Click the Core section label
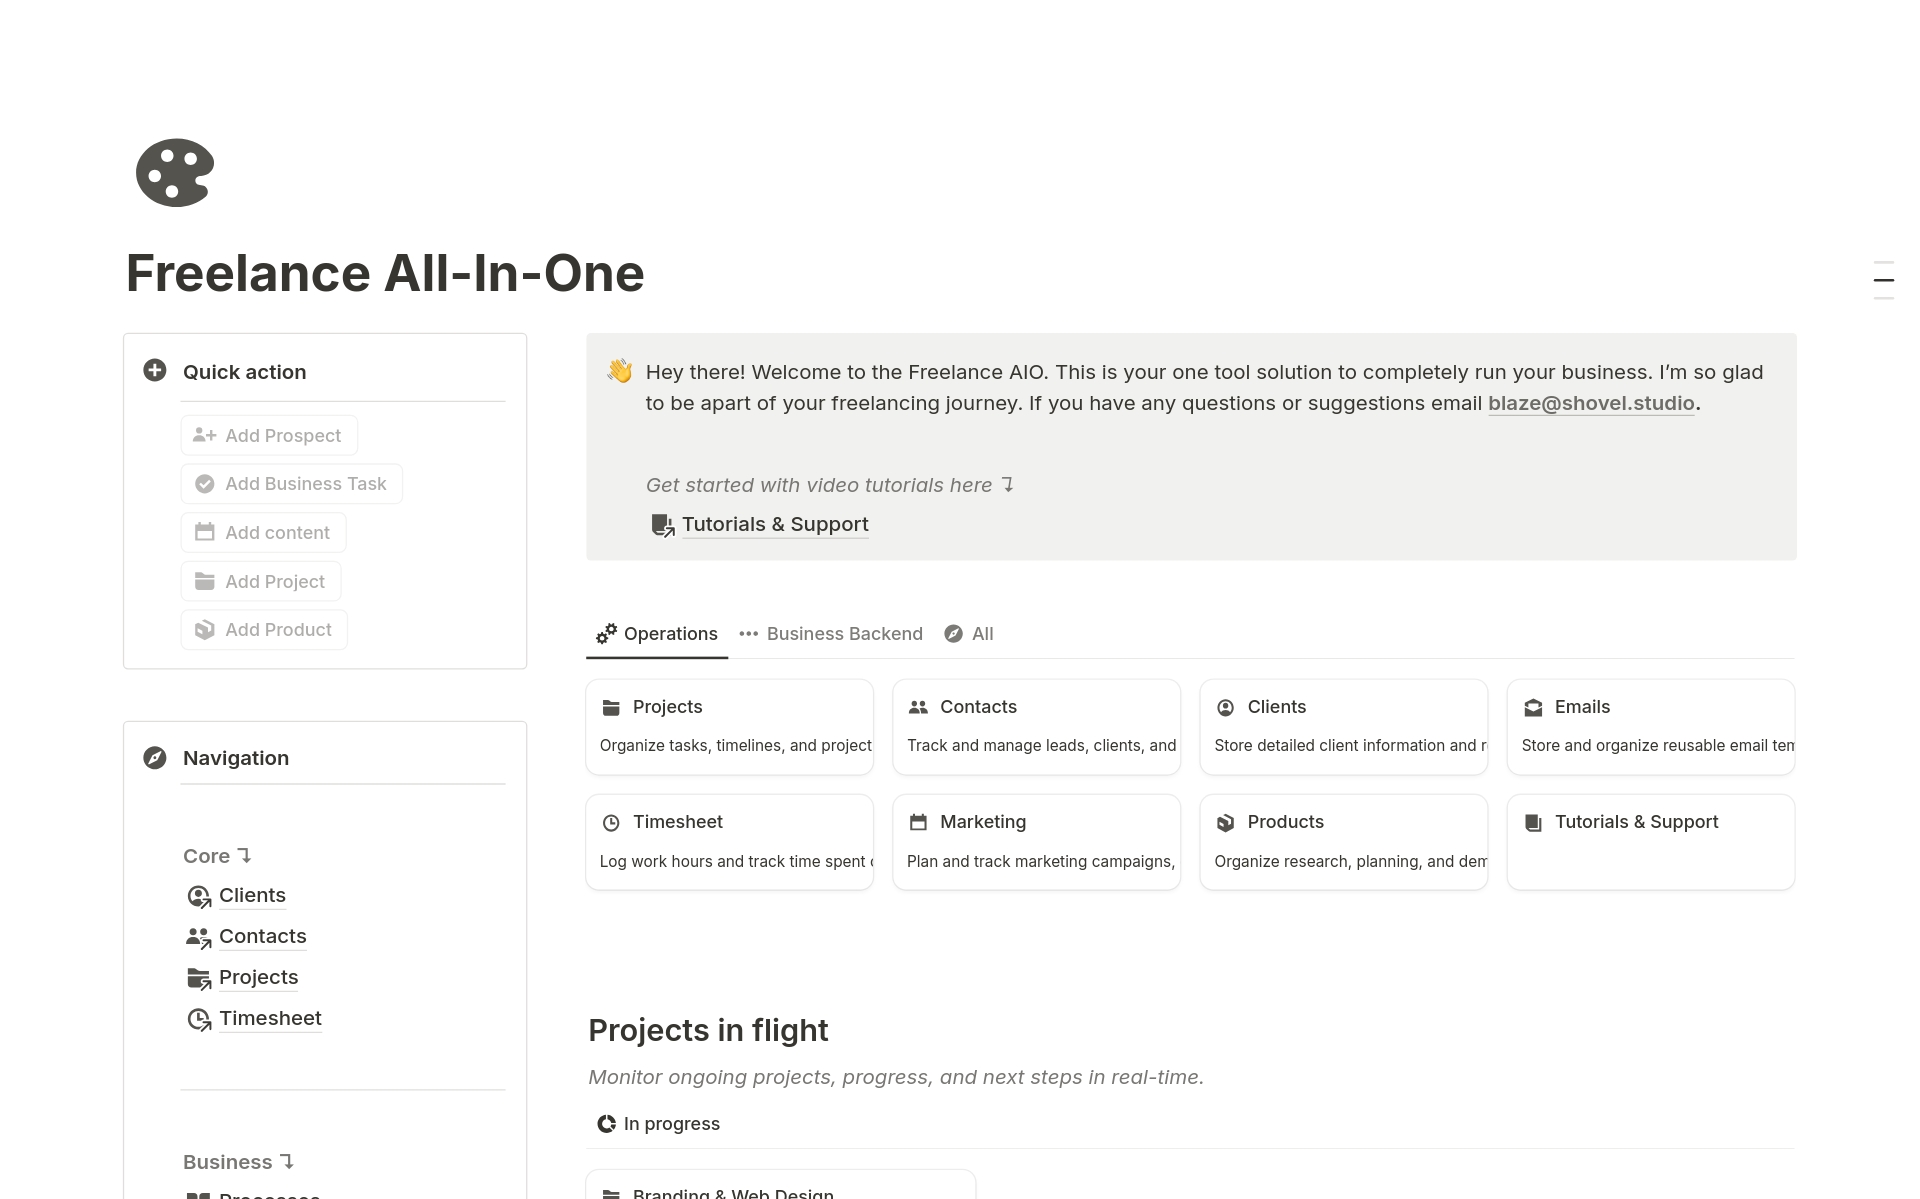 pyautogui.click(x=217, y=856)
